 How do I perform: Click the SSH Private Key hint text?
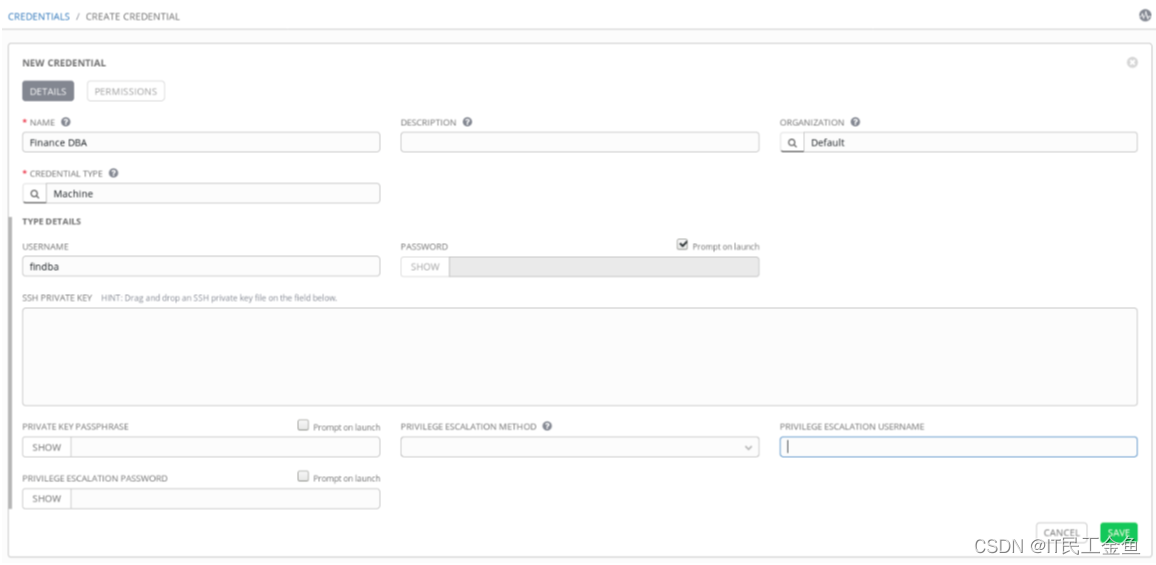point(219,298)
